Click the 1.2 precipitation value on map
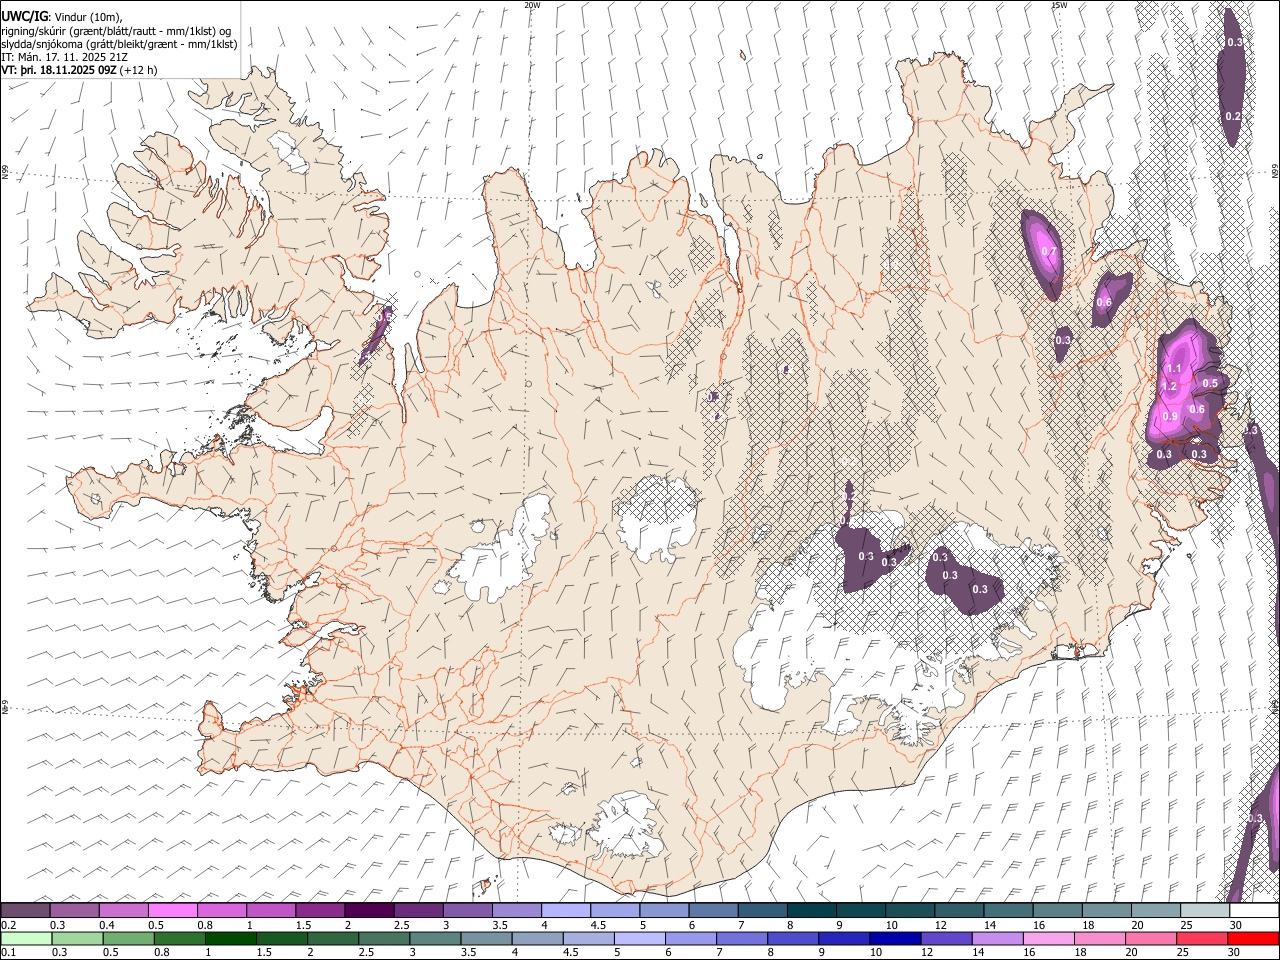 (1168, 386)
